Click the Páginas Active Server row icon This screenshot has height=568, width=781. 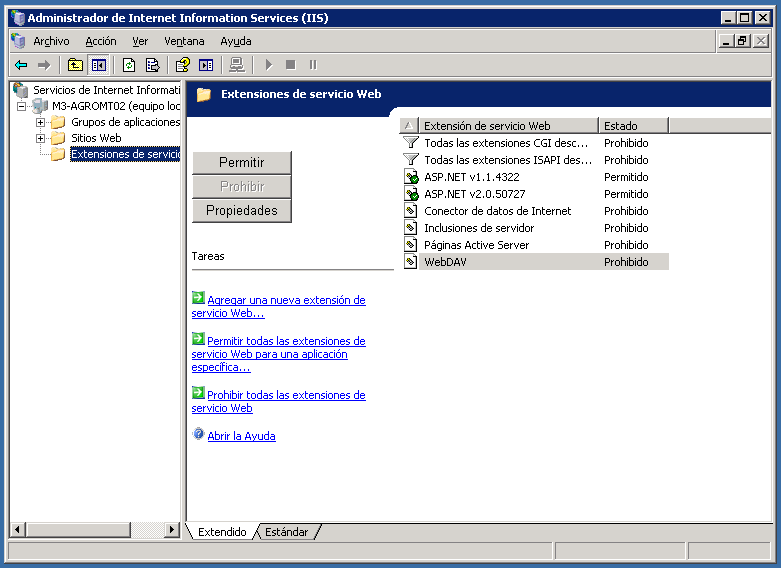pos(410,245)
